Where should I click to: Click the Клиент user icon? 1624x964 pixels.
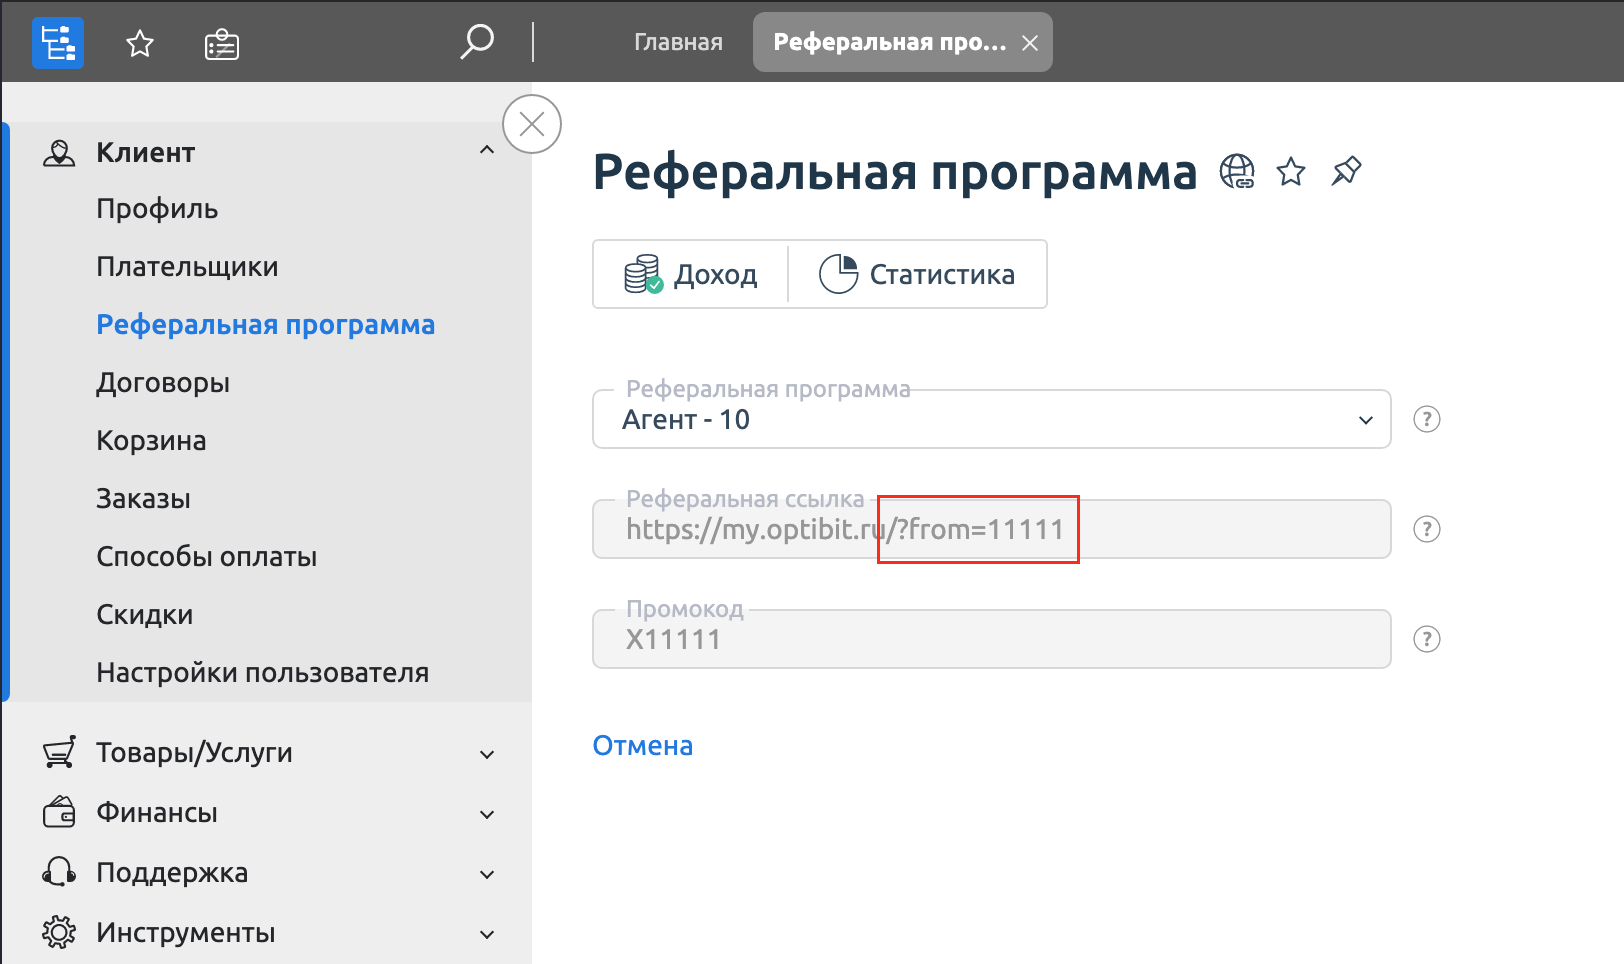[x=59, y=153]
